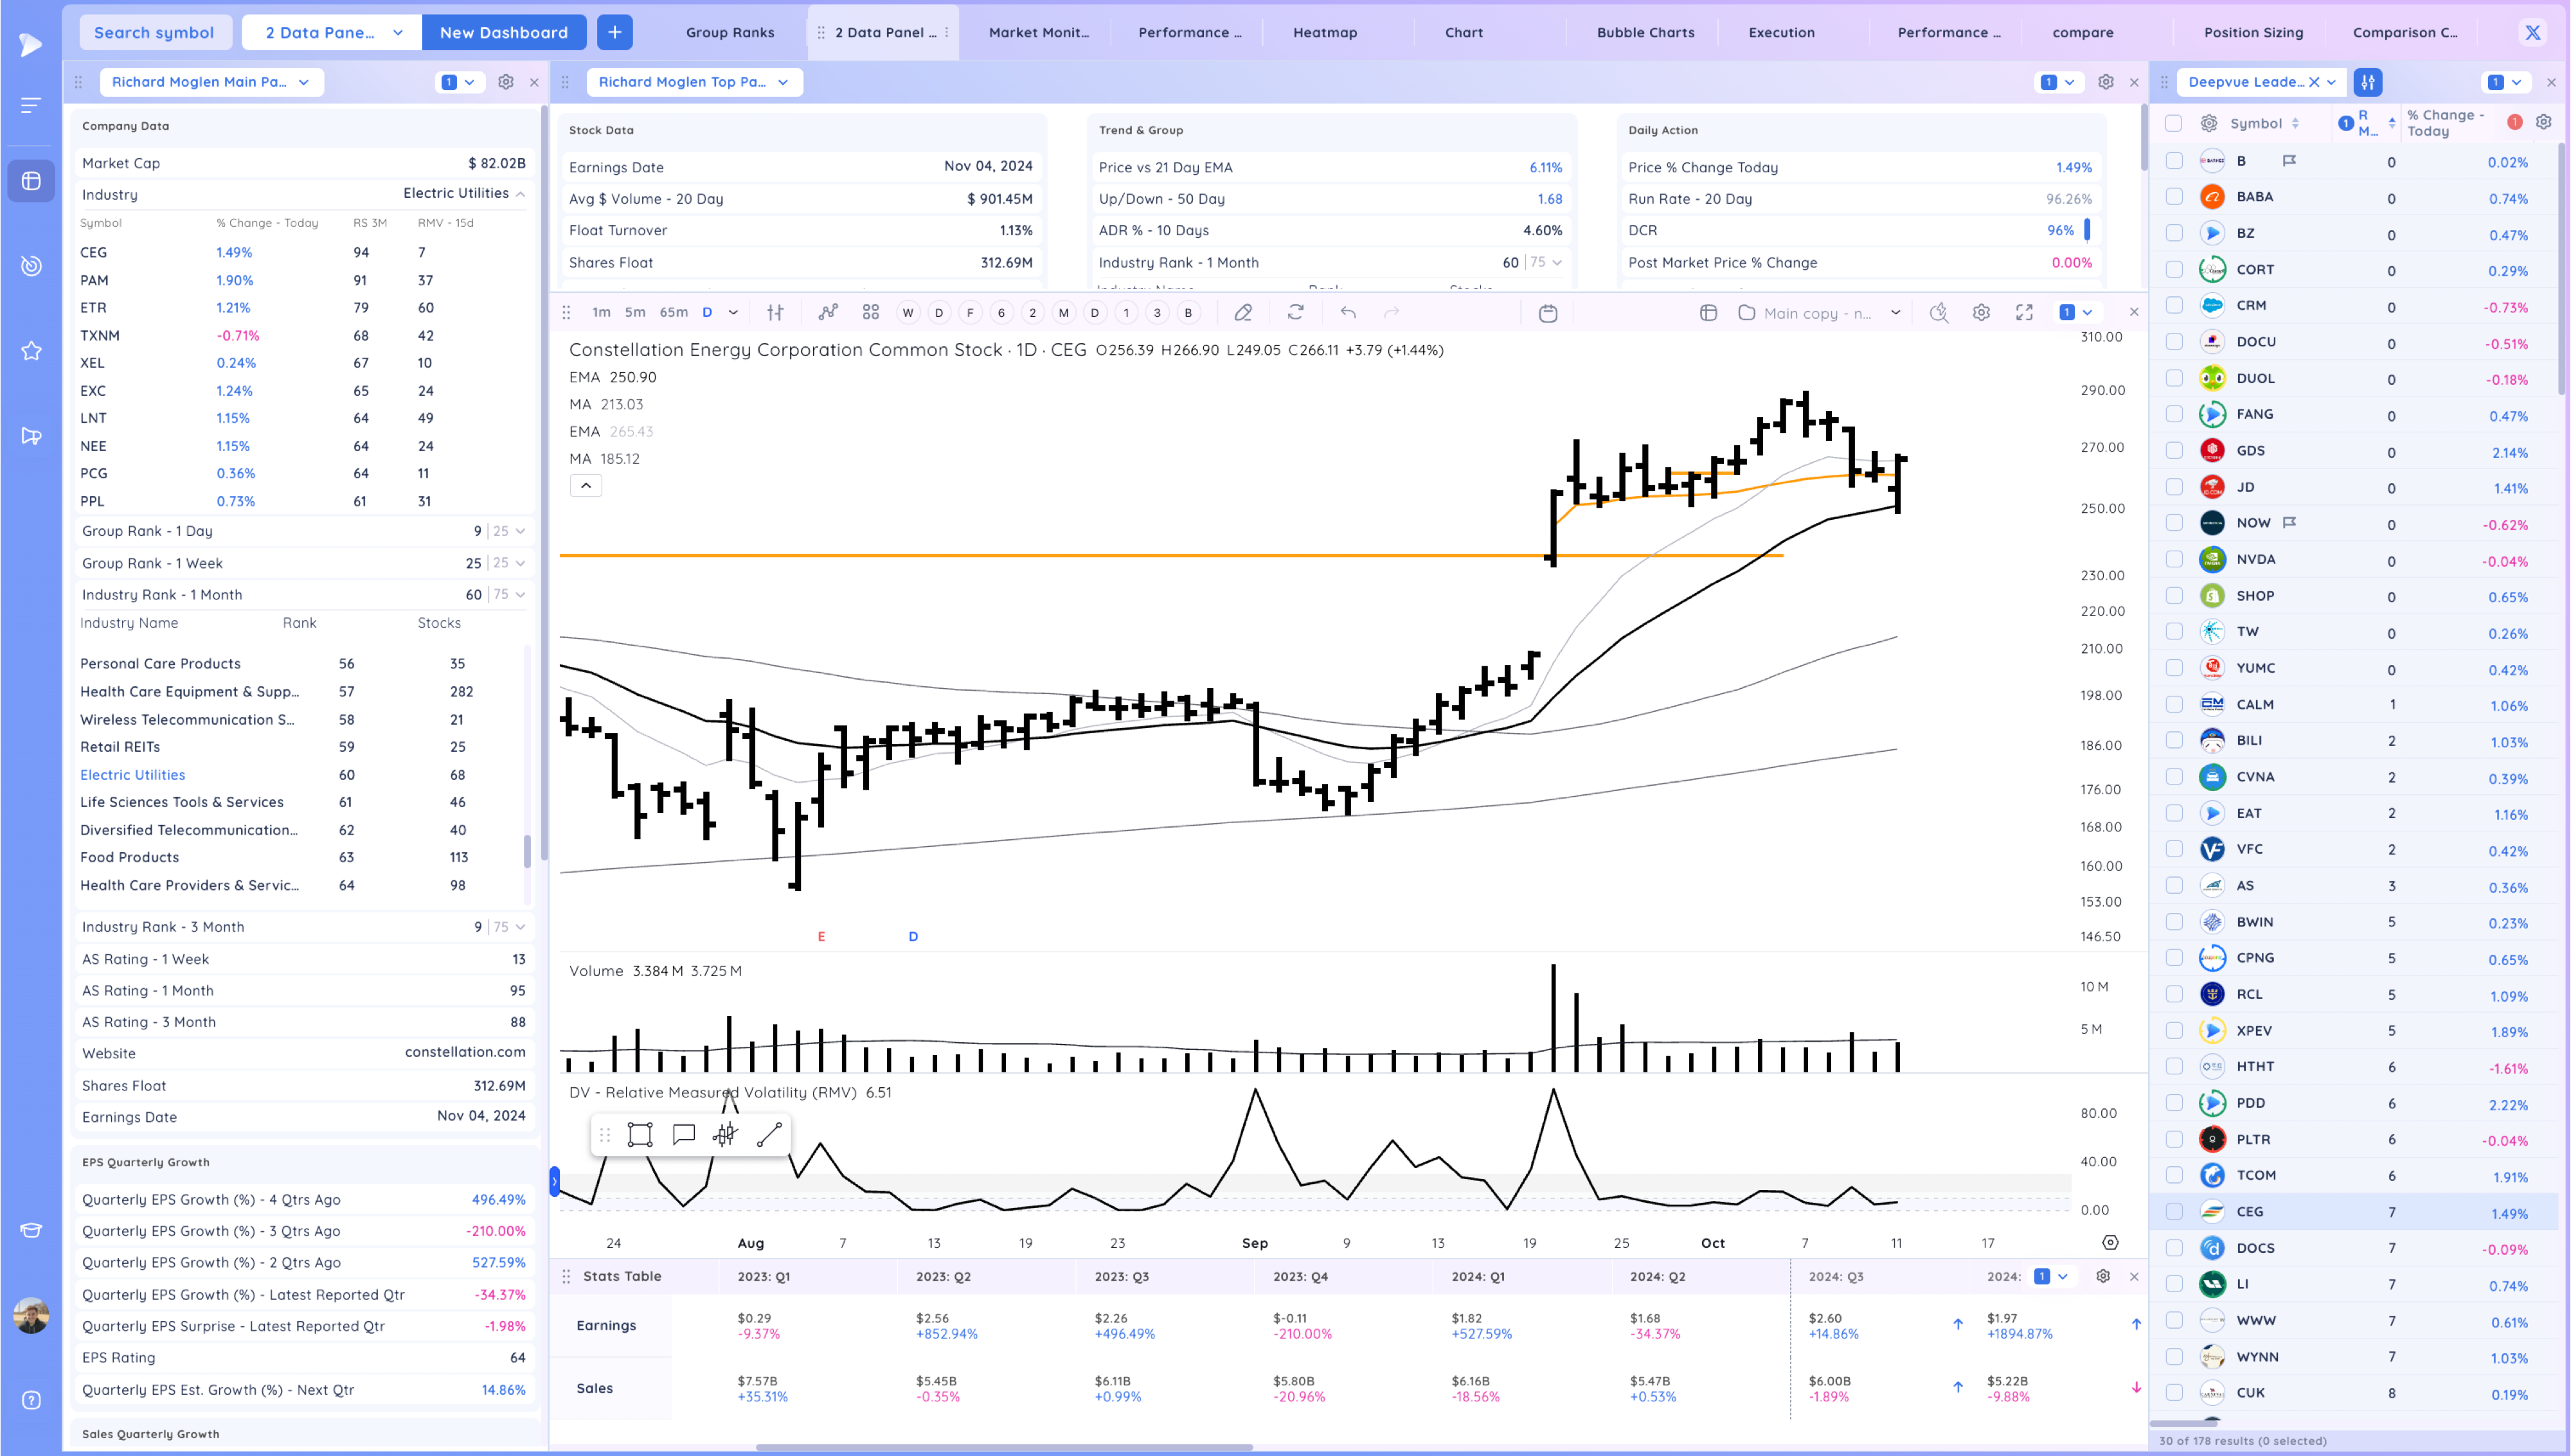Viewport: 2571px width, 1456px height.
Task: Click the Search symbol field
Action: pos(154,32)
